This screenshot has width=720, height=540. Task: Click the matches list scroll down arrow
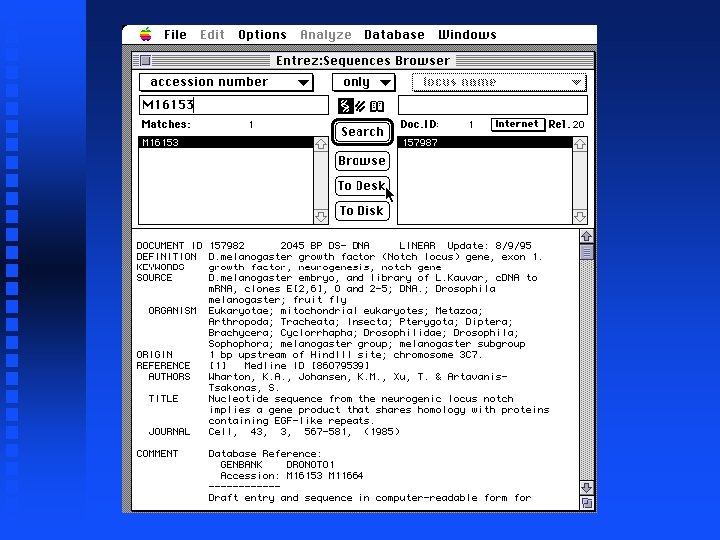click(321, 216)
